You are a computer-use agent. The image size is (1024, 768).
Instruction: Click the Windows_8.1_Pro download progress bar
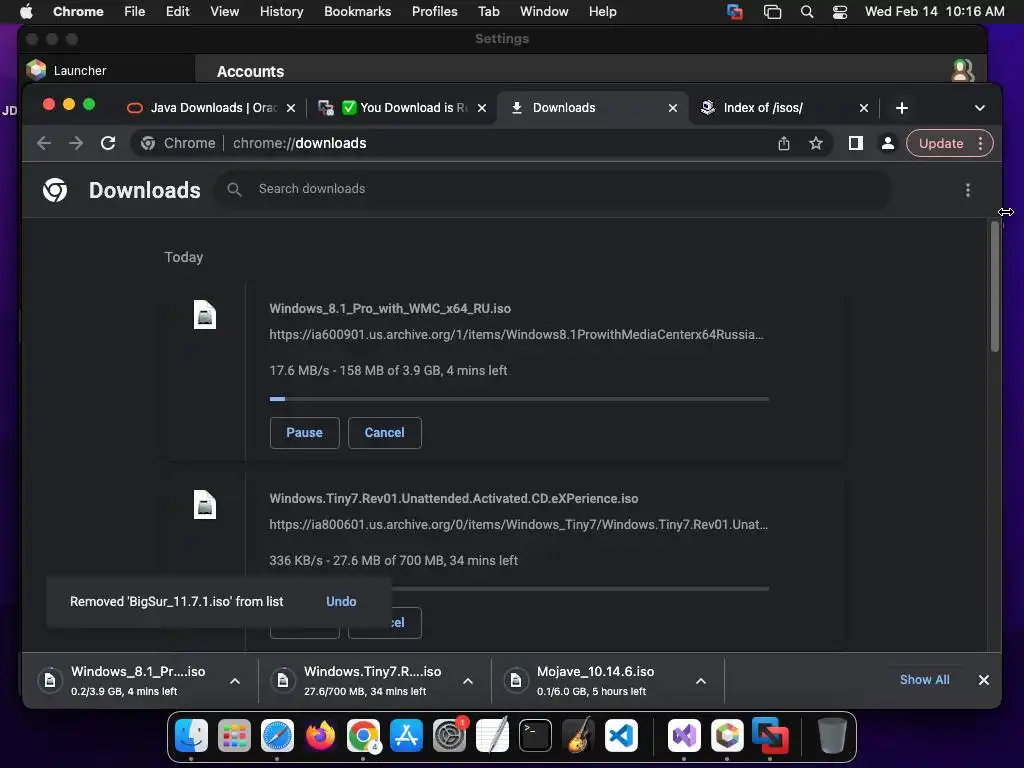[x=519, y=398]
